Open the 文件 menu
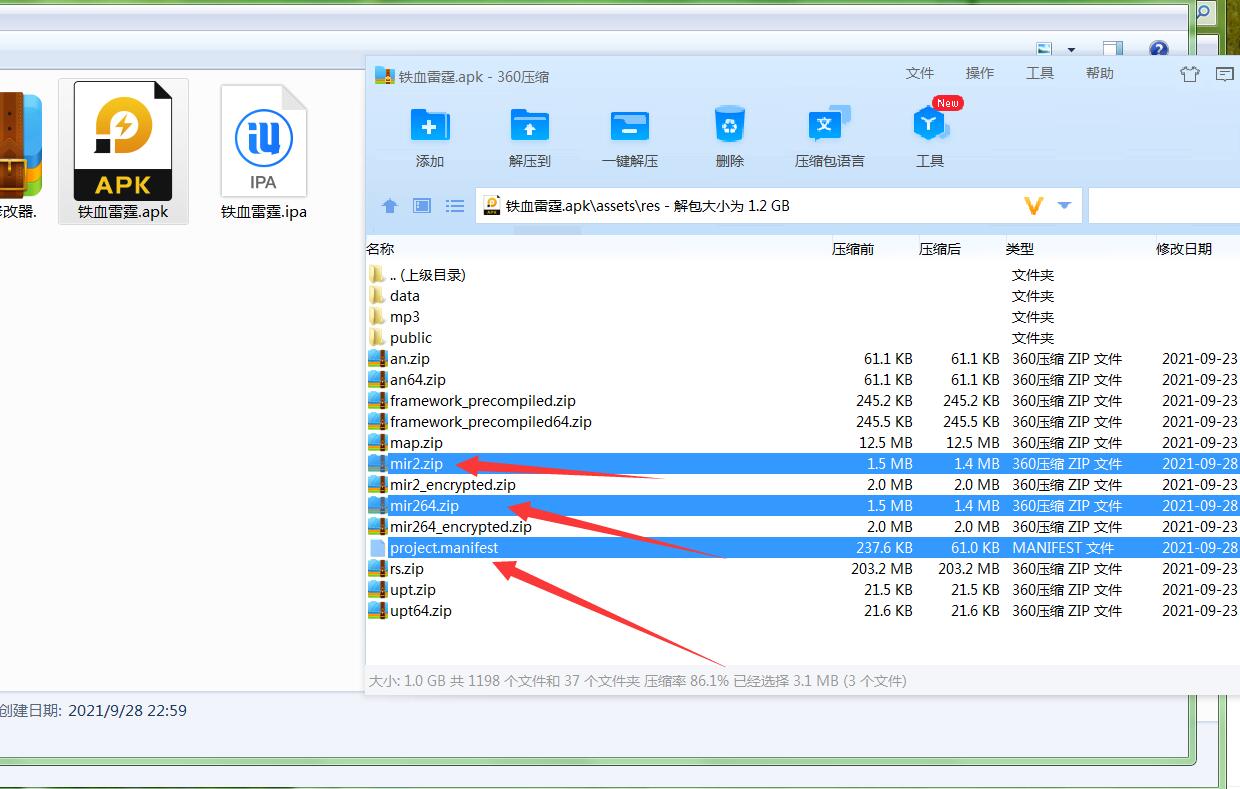The width and height of the screenshot is (1240, 789). (x=919, y=73)
